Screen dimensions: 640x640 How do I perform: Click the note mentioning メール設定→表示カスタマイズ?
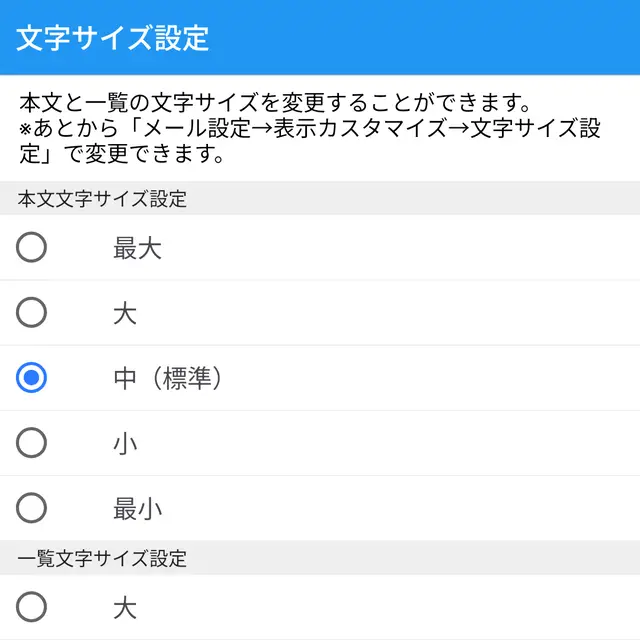[x=310, y=141]
